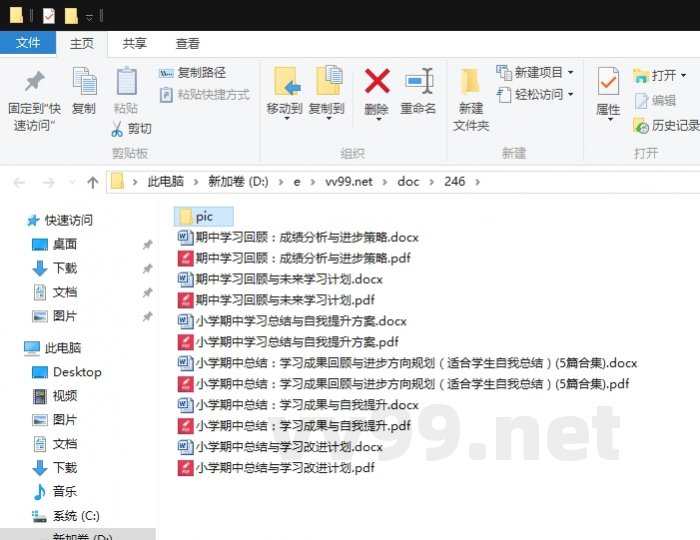Screen dimensions: 700x540
Task: Click the Up one level arrow
Action: pos(93,182)
